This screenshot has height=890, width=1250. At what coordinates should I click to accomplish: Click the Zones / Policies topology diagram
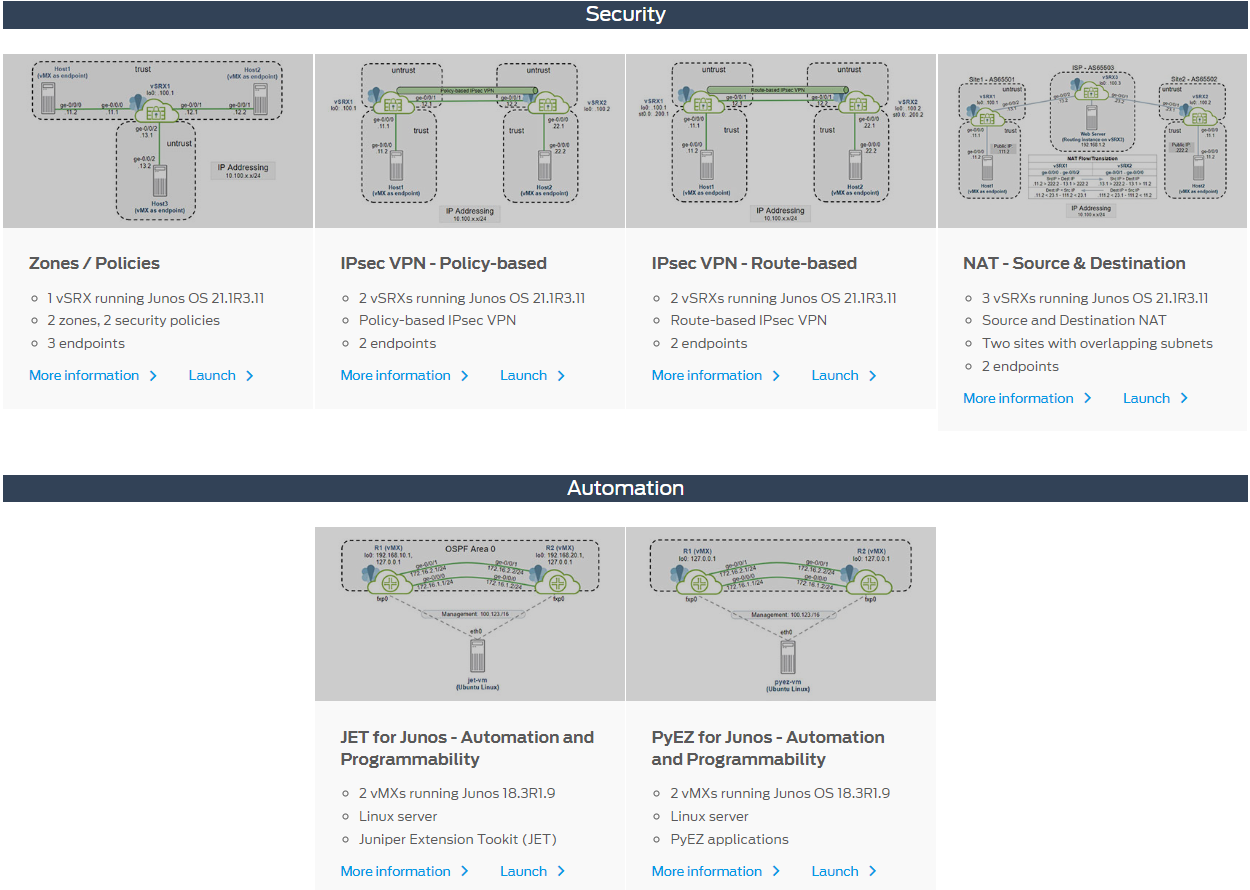pos(157,140)
